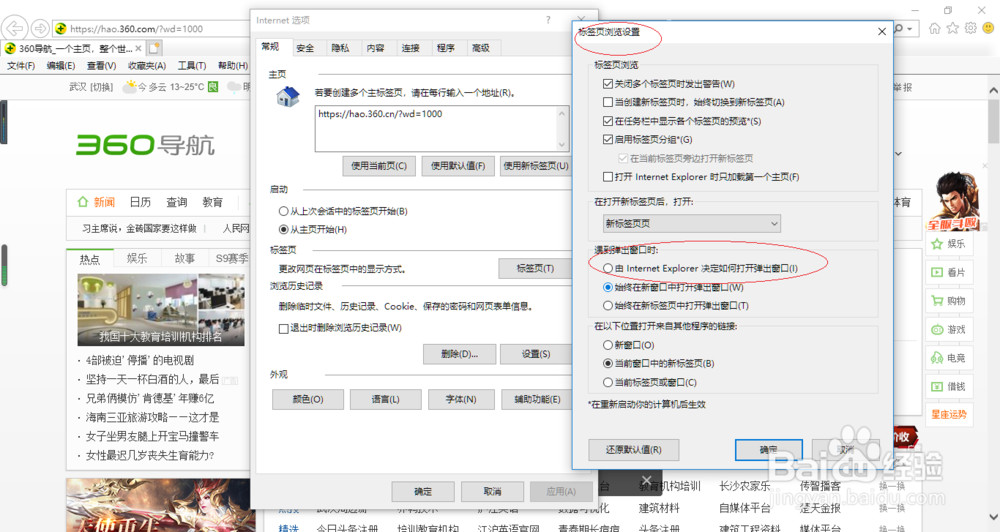This screenshot has height=532, width=1000.
Task: Select 始终在新标签页中打开弹出窗口 radio
Action: pyautogui.click(x=608, y=306)
